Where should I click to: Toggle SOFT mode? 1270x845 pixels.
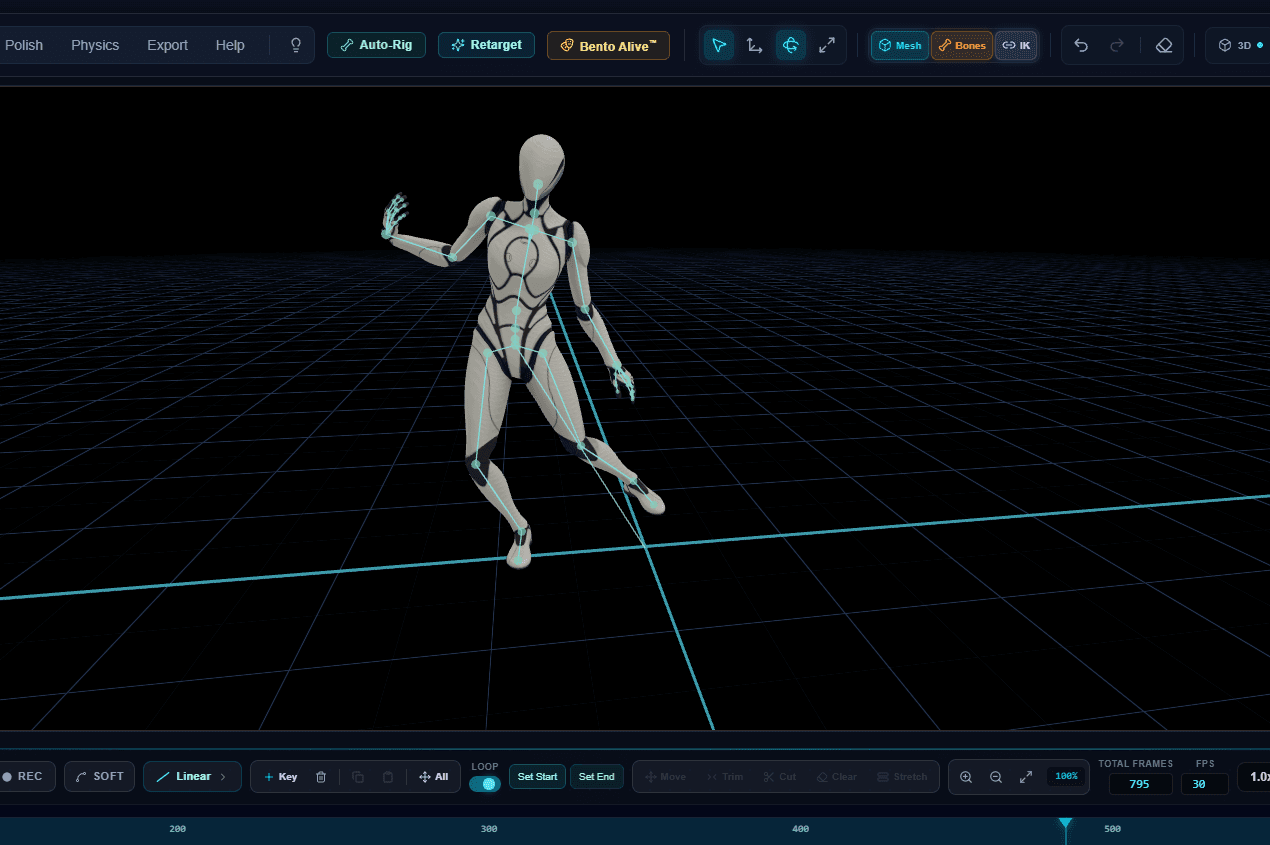pos(100,777)
